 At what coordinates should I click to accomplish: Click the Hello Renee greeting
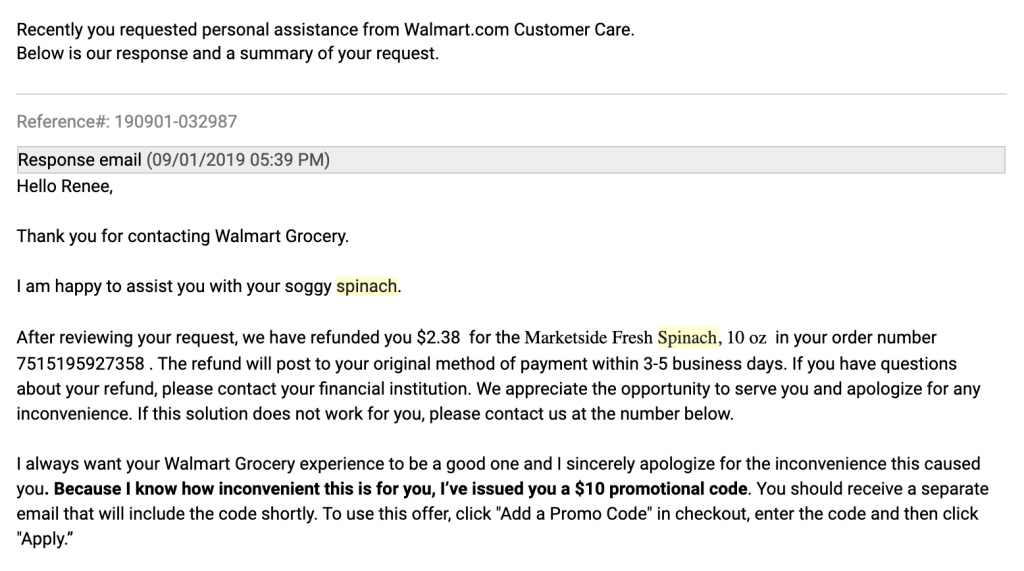pos(65,187)
